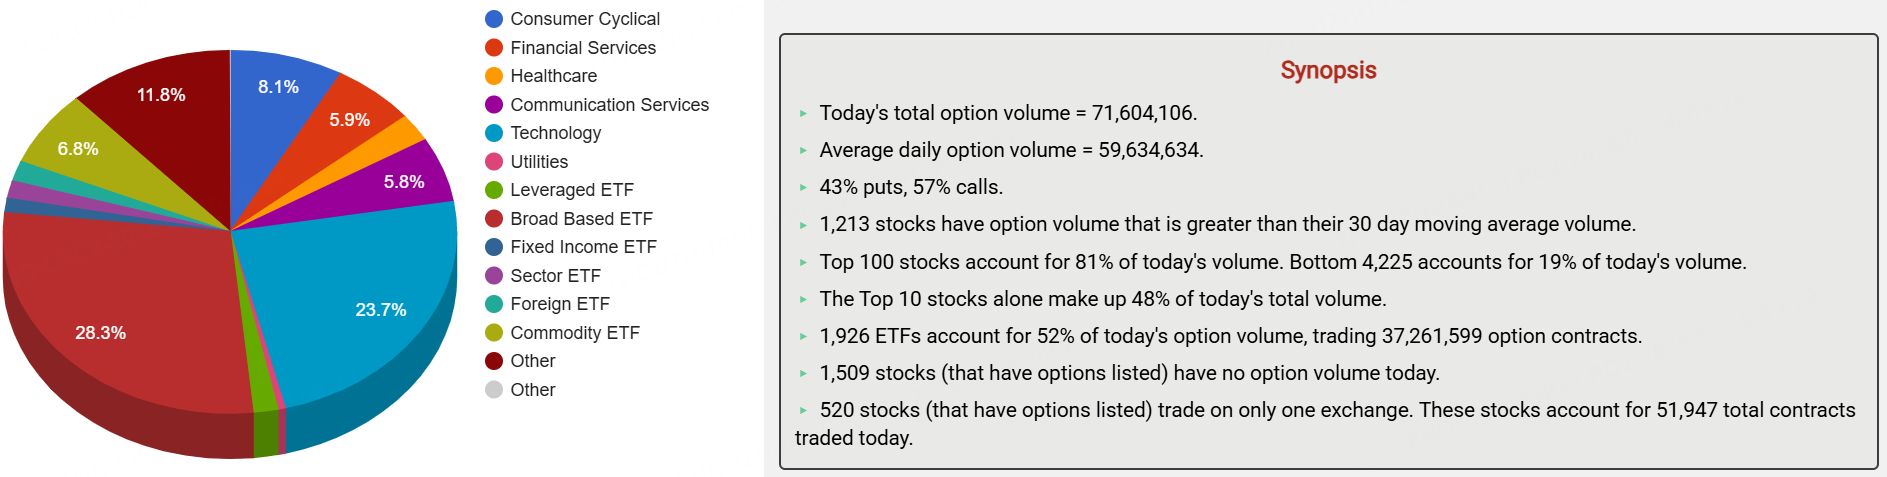
Task: Click the Sector ETF legend label
Action: point(555,276)
